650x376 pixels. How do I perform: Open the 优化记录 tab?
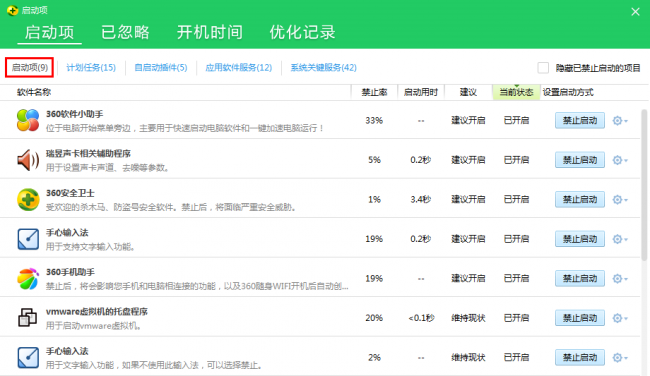(302, 32)
